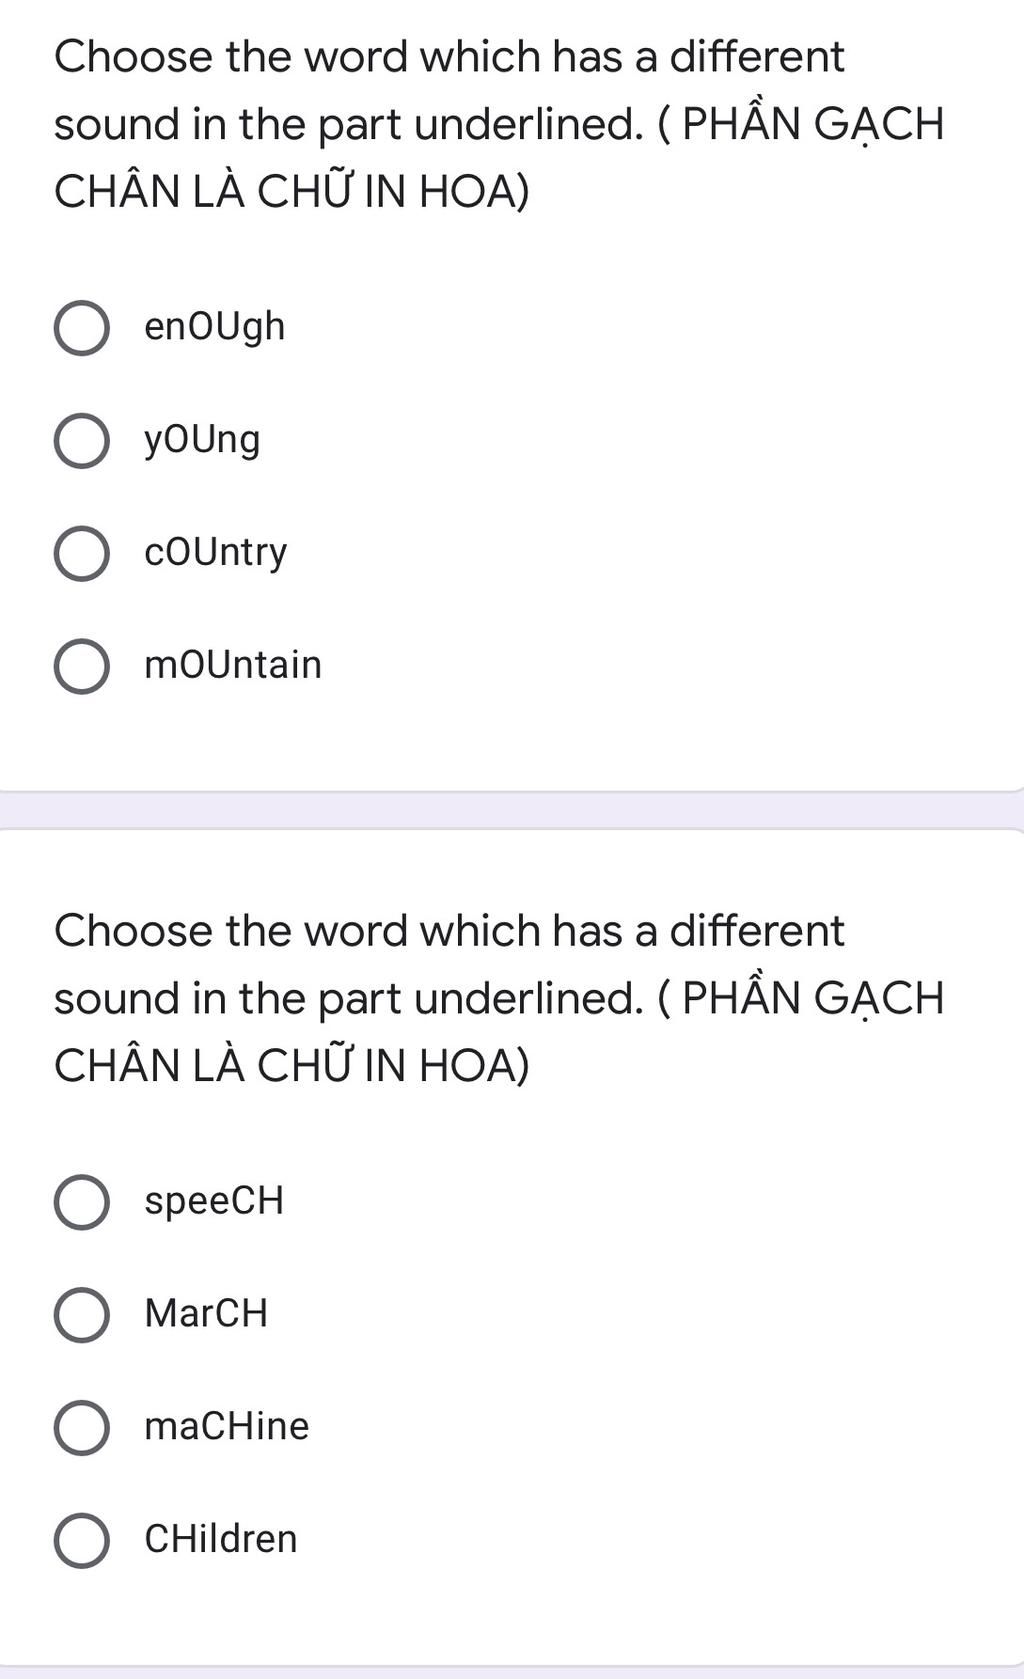Click the speeCH answer label
Screen dimensions: 1024x1679
pyautogui.click(x=214, y=1202)
